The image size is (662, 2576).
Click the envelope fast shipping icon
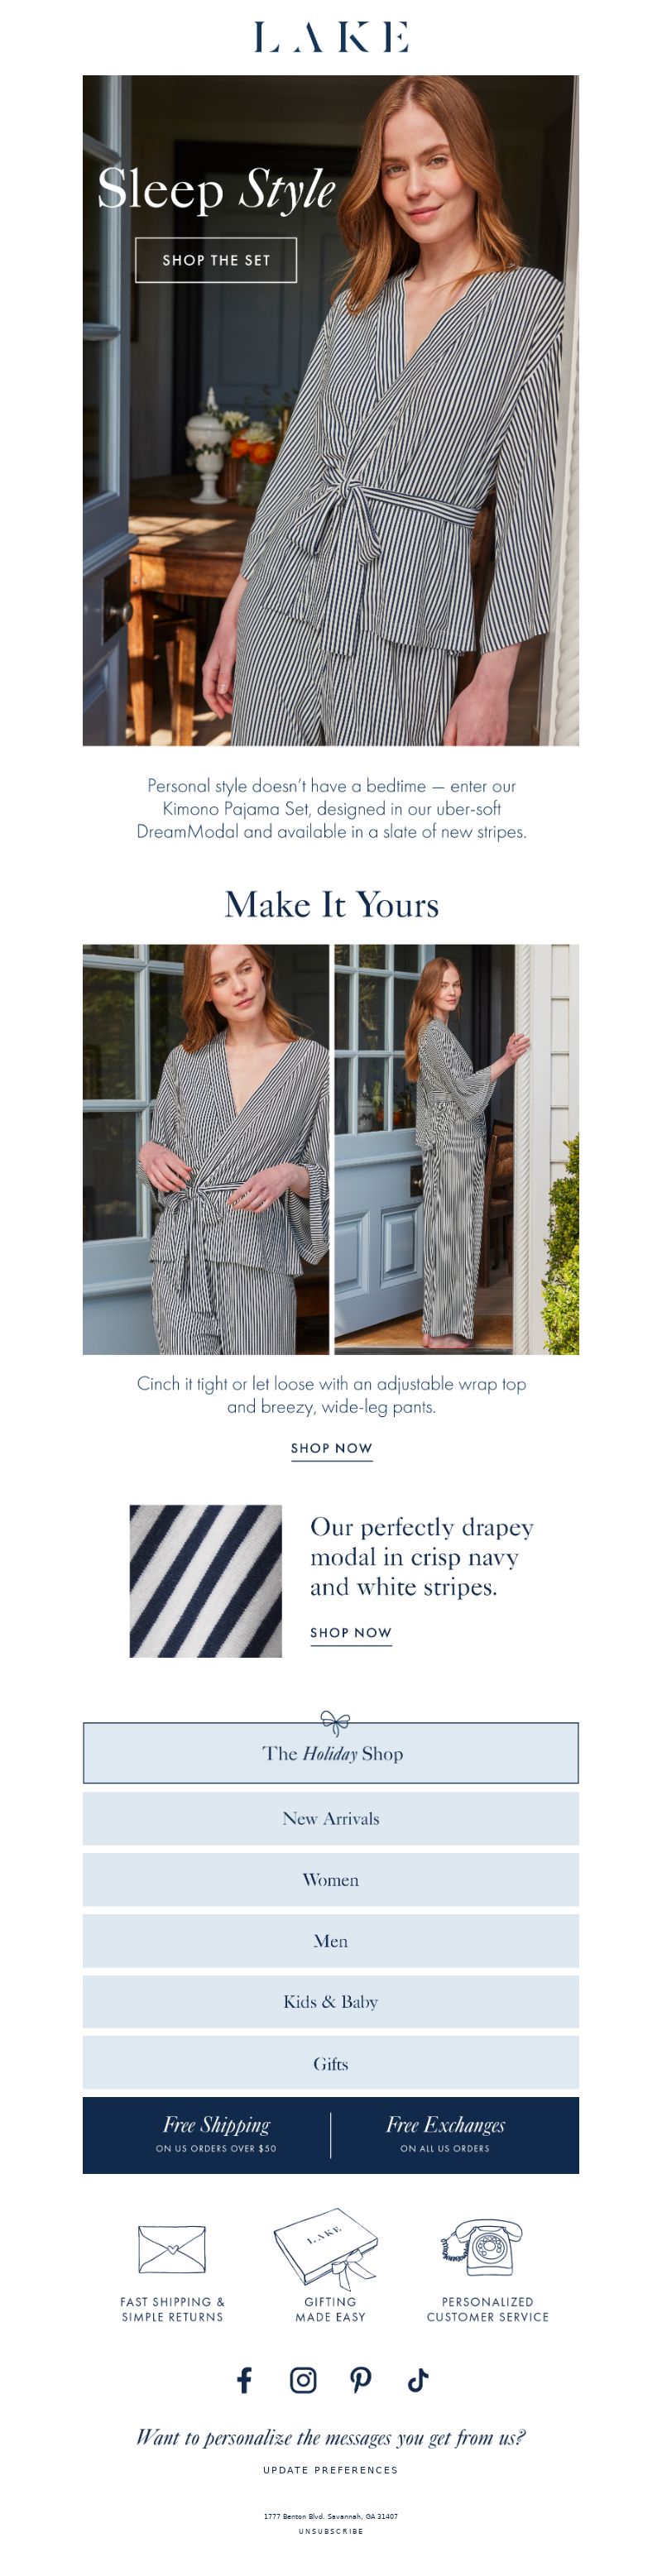[x=172, y=2249]
